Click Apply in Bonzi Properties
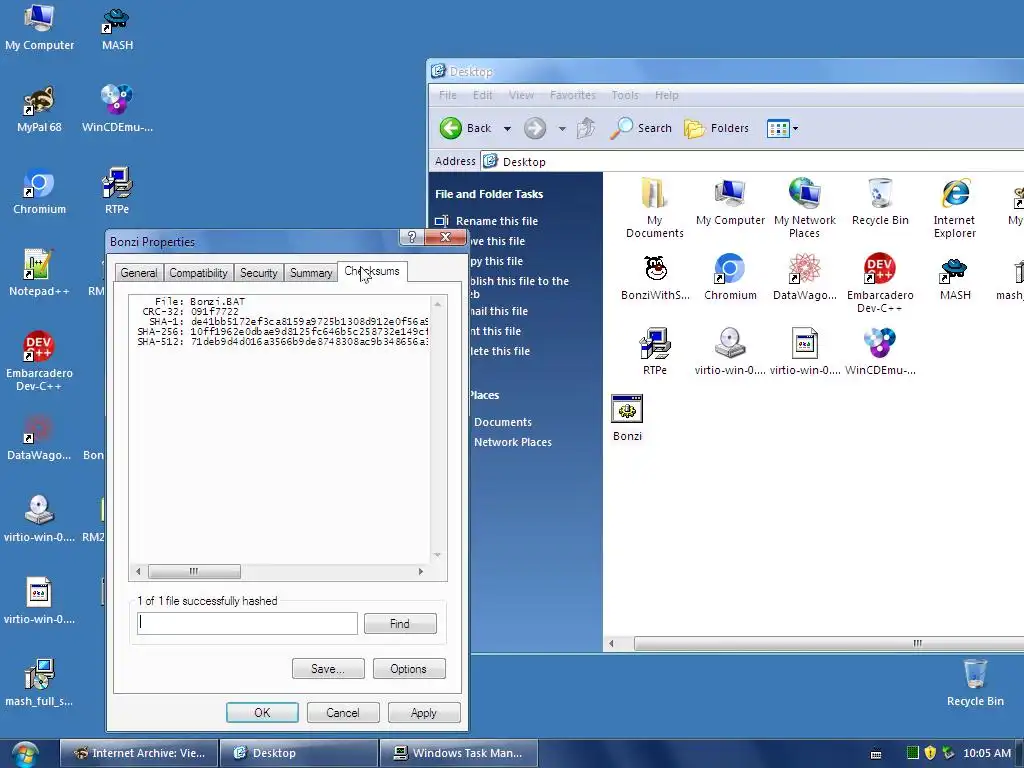The width and height of the screenshot is (1024, 768). click(424, 712)
